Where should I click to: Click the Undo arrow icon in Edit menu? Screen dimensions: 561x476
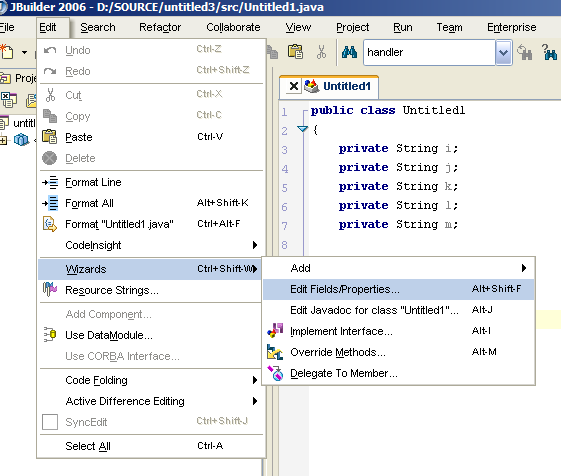pos(50,50)
